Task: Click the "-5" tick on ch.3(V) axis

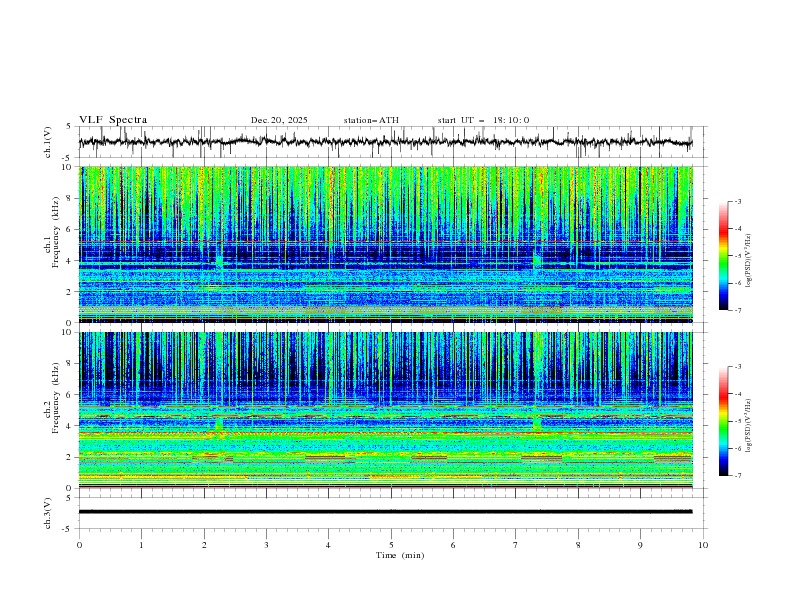Action: click(68, 529)
